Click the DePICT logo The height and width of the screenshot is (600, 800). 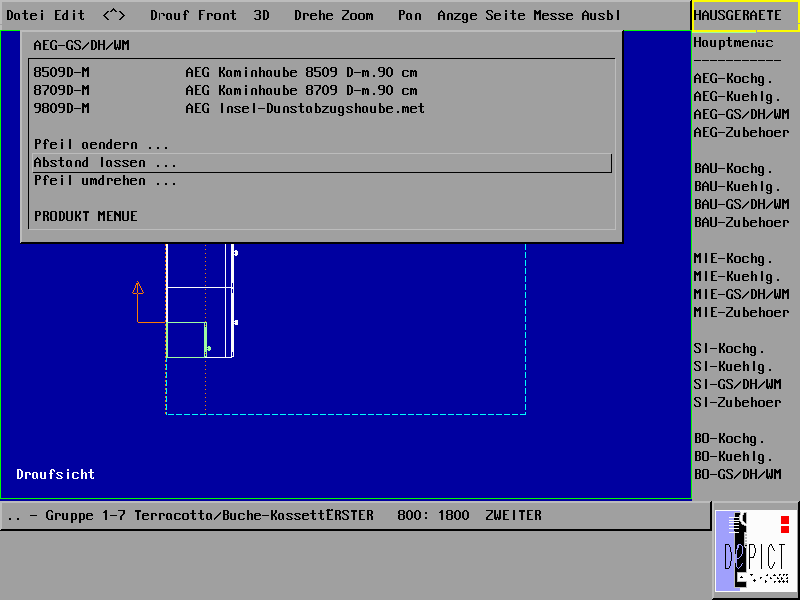click(x=756, y=553)
